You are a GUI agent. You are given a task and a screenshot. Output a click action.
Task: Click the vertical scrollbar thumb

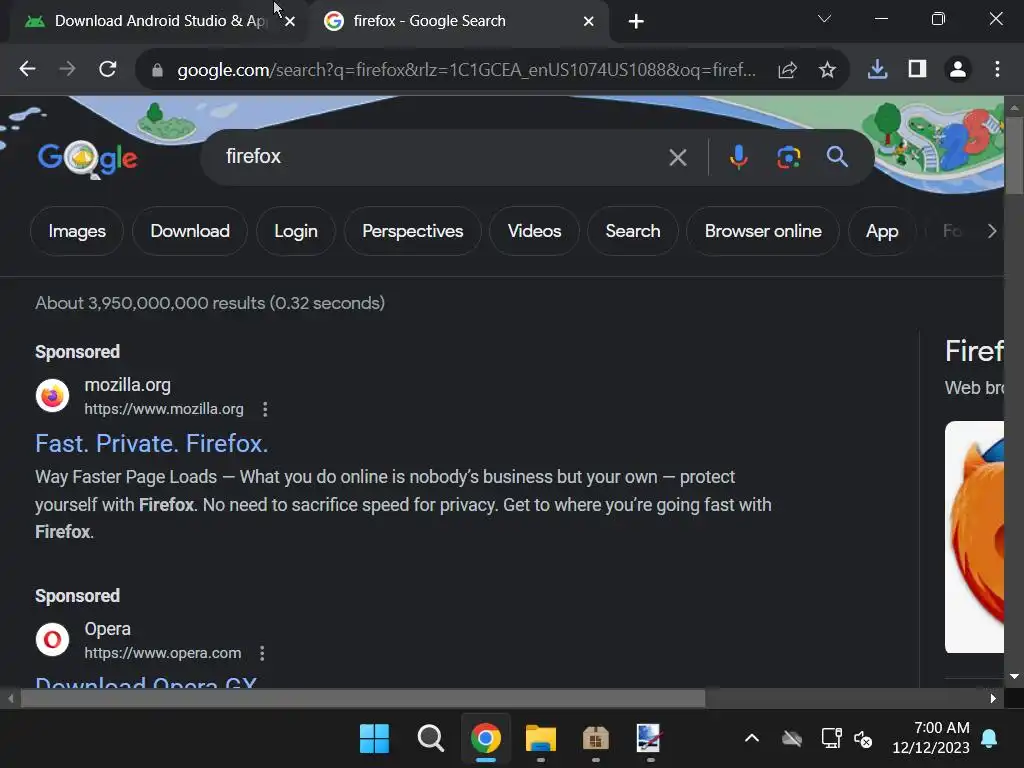click(x=1014, y=155)
